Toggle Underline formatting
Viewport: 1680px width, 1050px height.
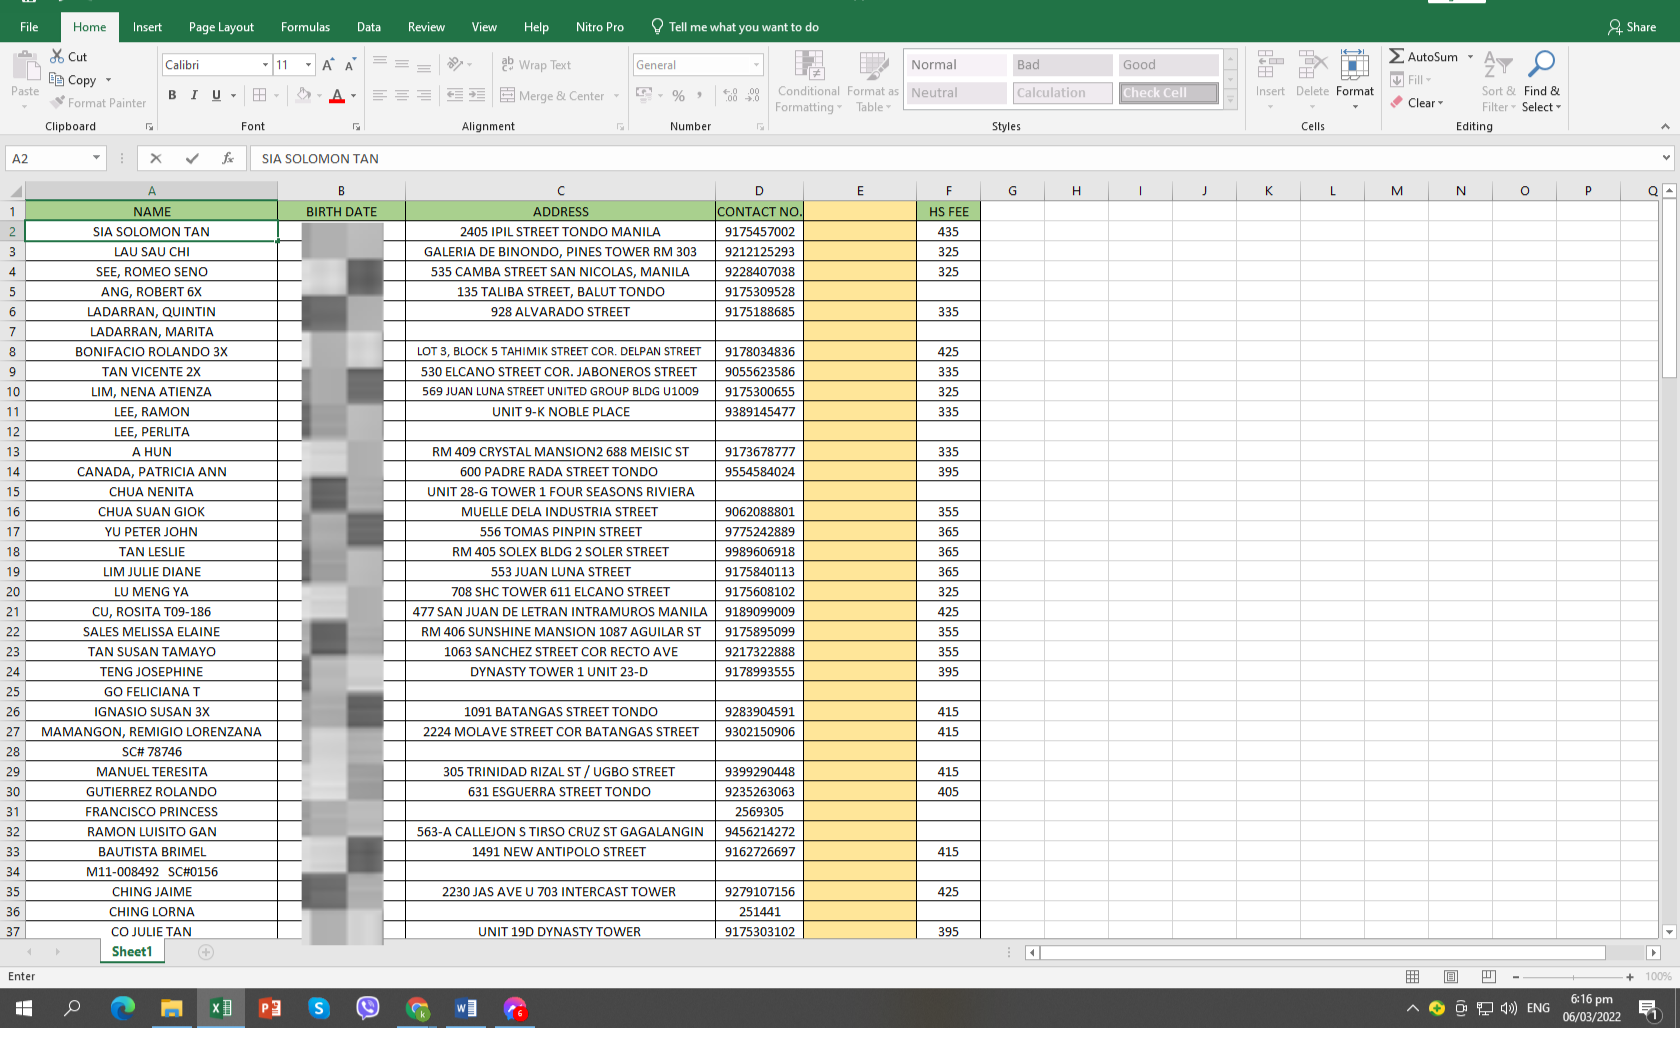click(x=216, y=95)
